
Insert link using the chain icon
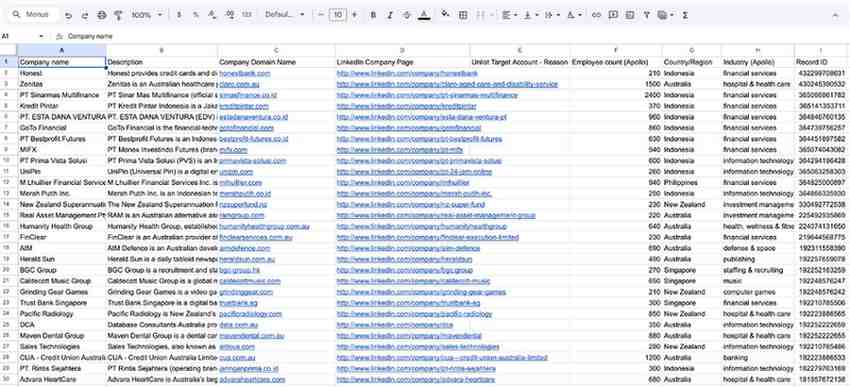click(x=596, y=15)
